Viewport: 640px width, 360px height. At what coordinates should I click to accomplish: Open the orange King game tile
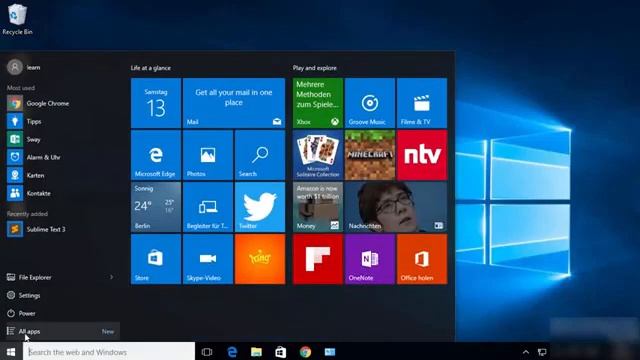point(260,259)
